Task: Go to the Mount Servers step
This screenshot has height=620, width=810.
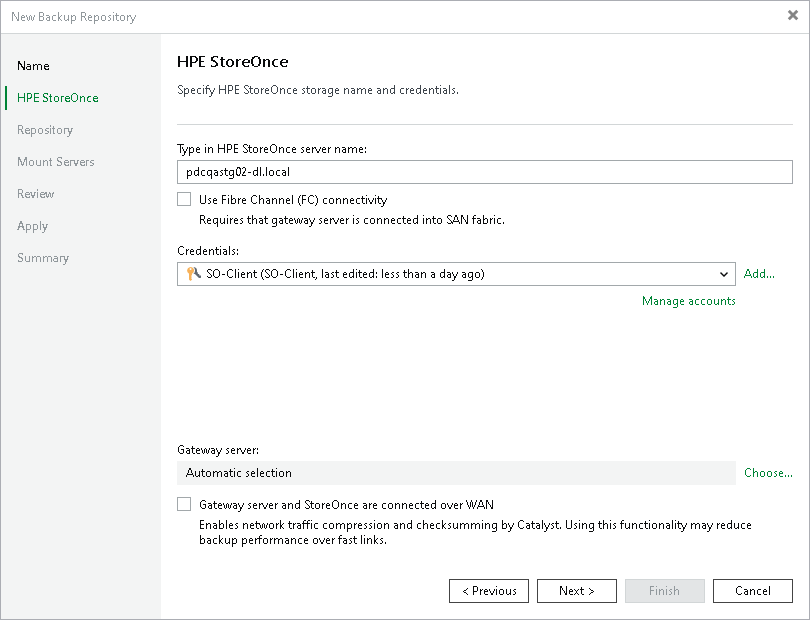Action: pos(56,162)
